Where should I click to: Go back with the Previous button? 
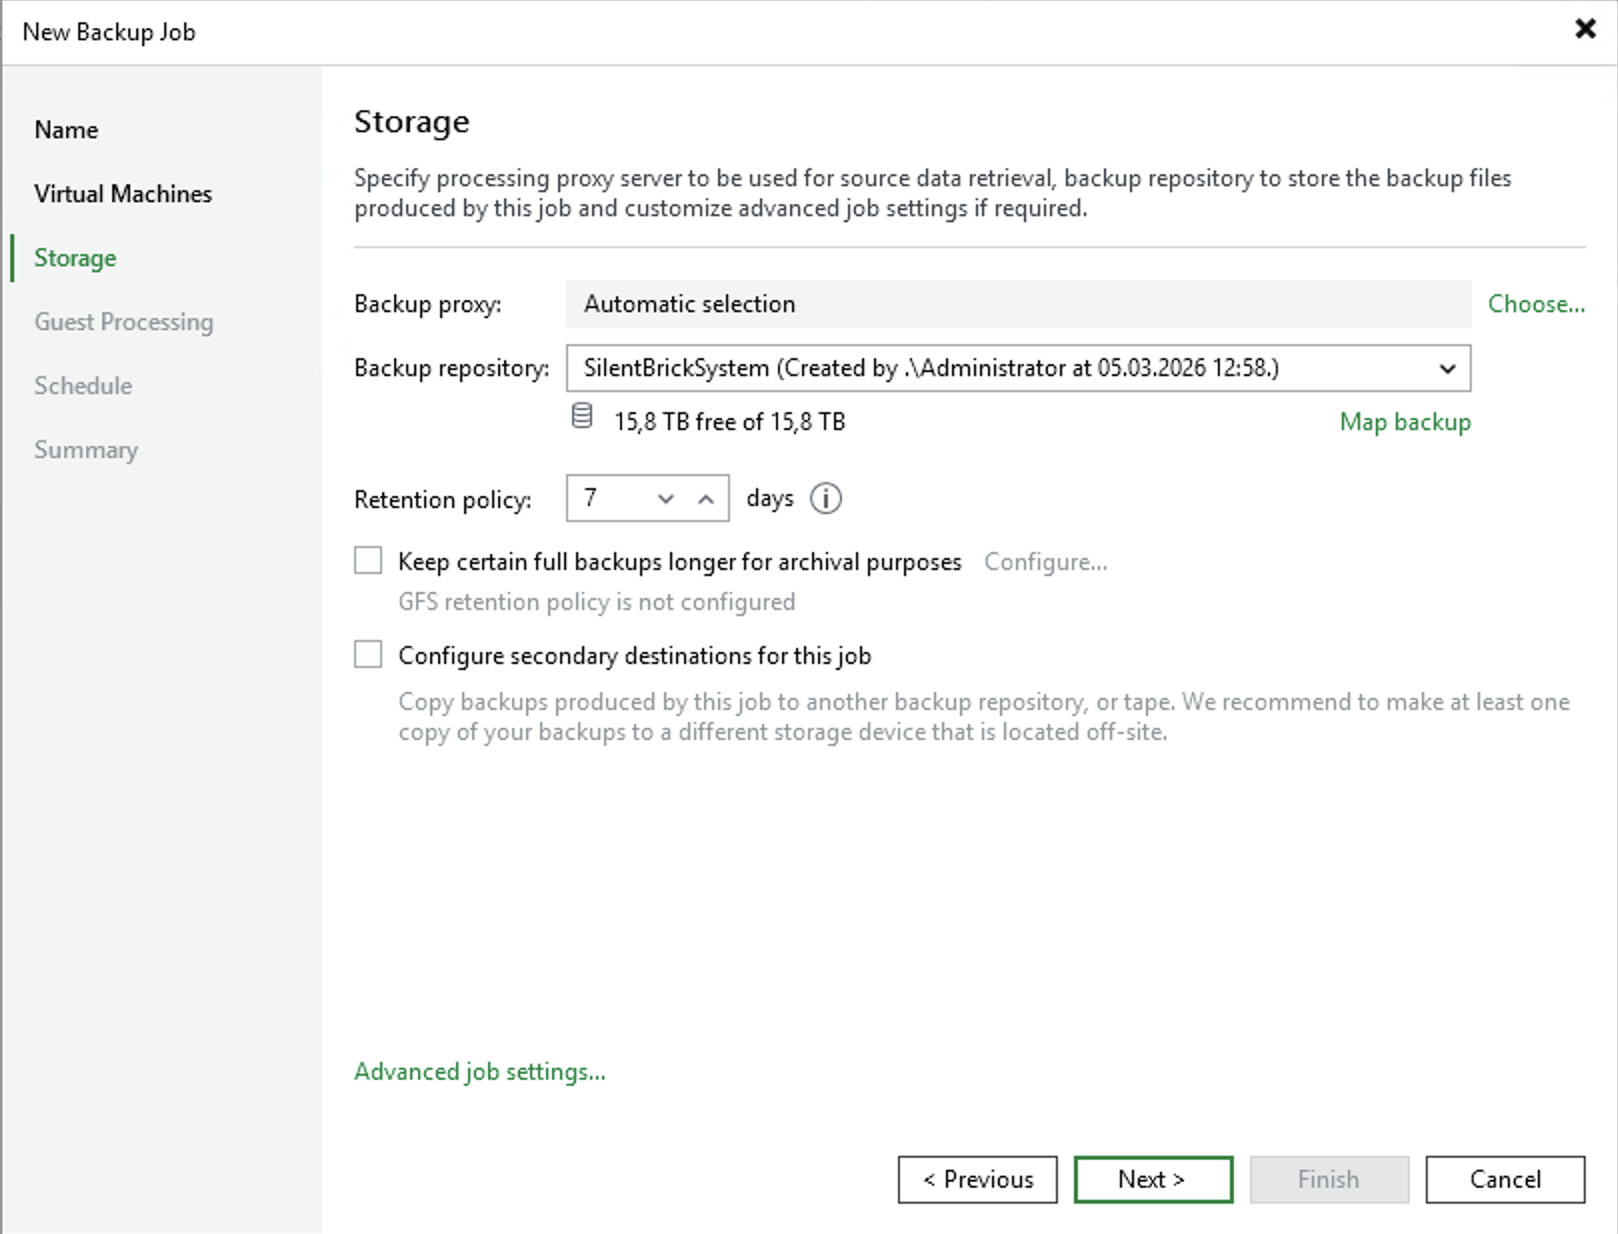click(977, 1180)
